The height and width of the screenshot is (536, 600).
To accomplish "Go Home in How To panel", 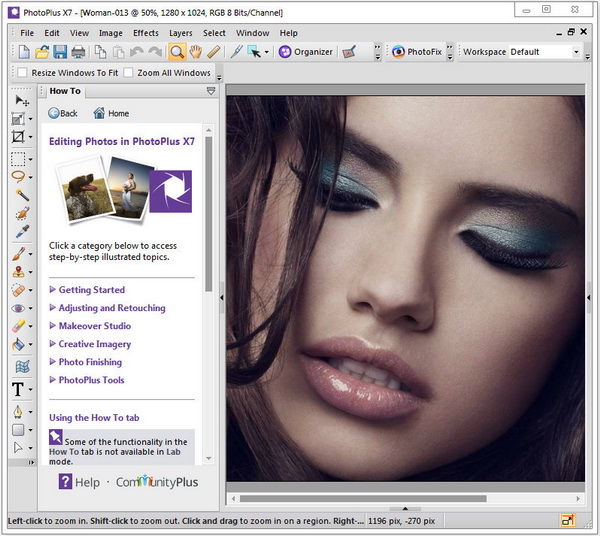I will coord(110,113).
